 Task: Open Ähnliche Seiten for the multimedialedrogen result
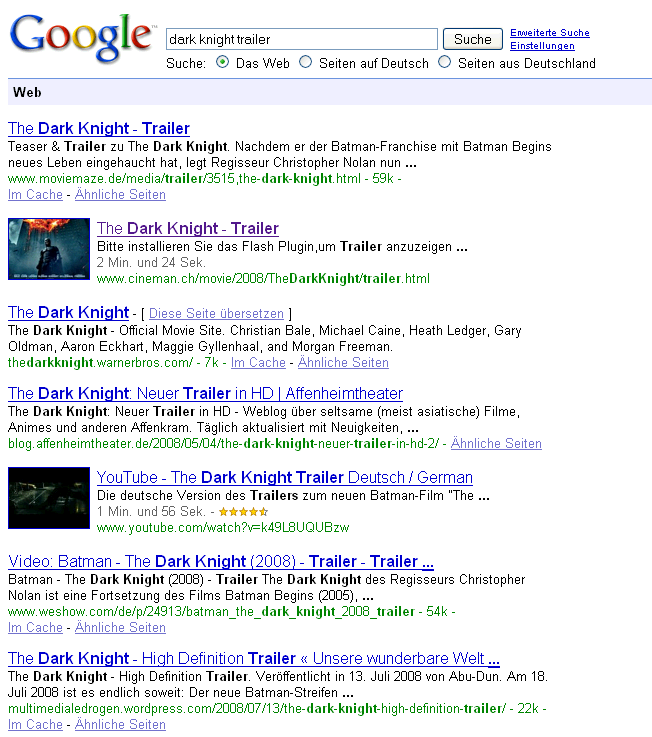tap(120, 725)
